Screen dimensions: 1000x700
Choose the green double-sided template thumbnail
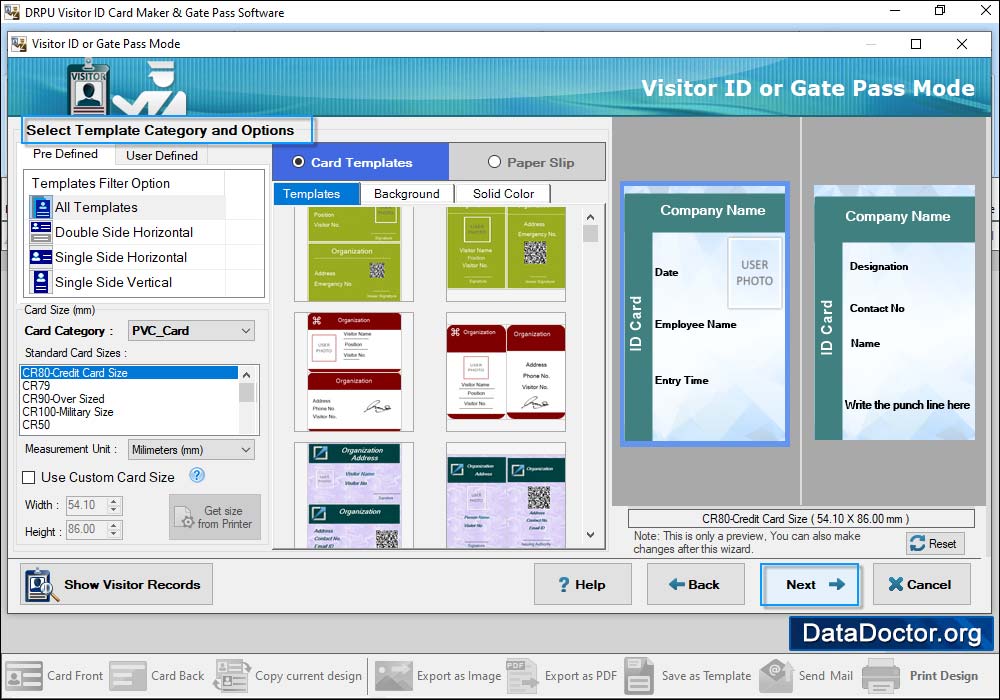(506, 254)
